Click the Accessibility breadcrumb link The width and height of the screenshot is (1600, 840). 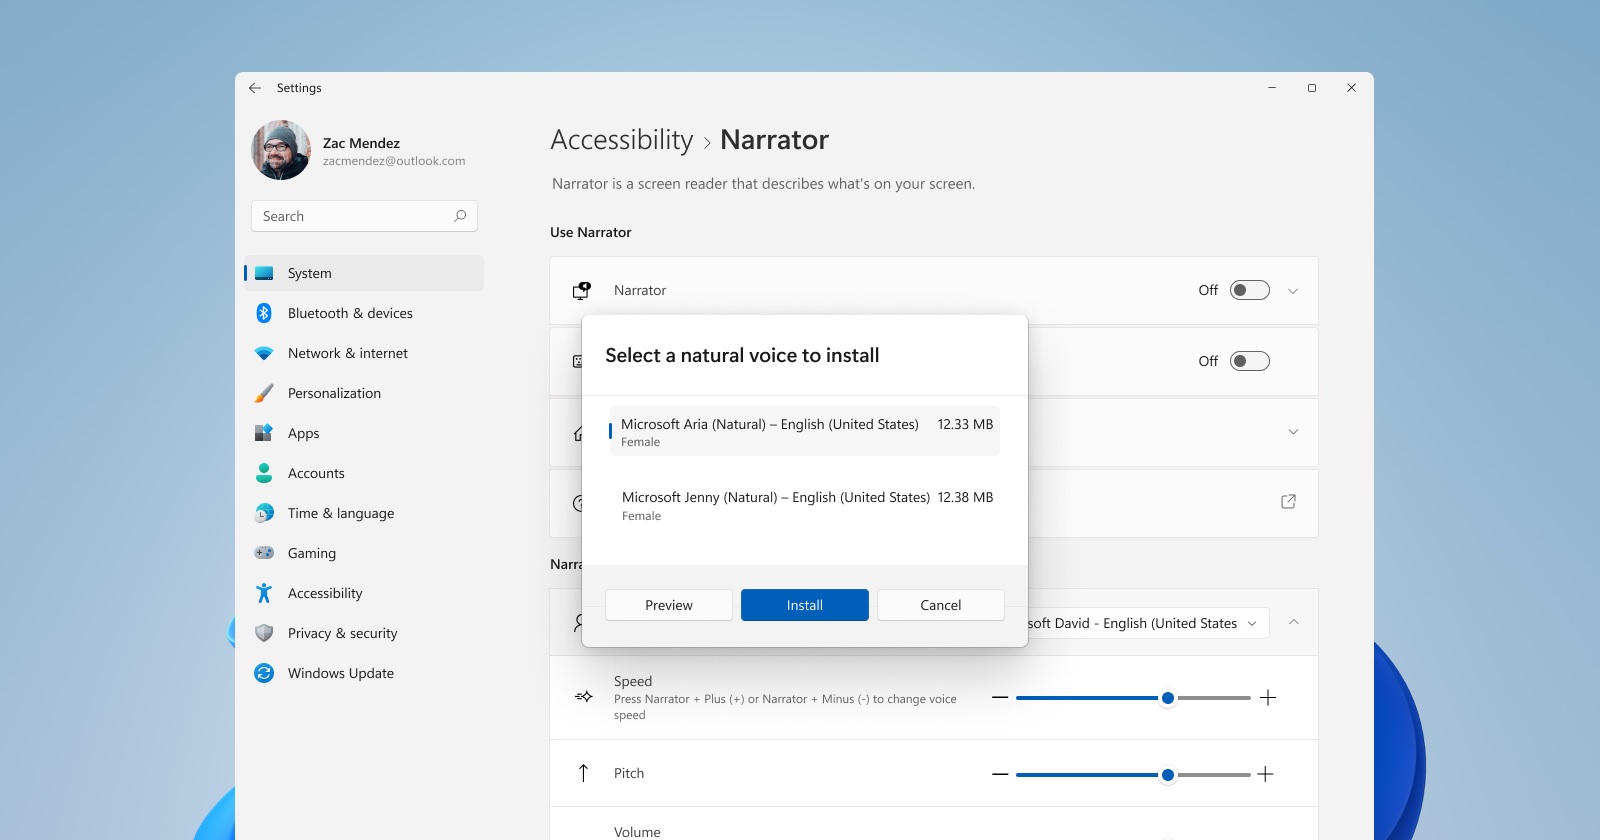(x=622, y=140)
